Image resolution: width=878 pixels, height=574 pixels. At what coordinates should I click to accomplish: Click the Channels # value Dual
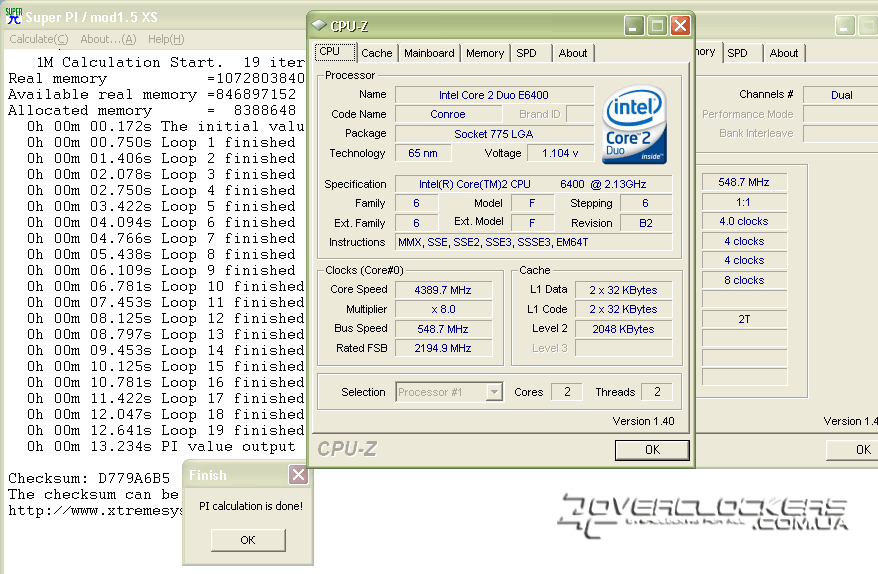[x=841, y=95]
